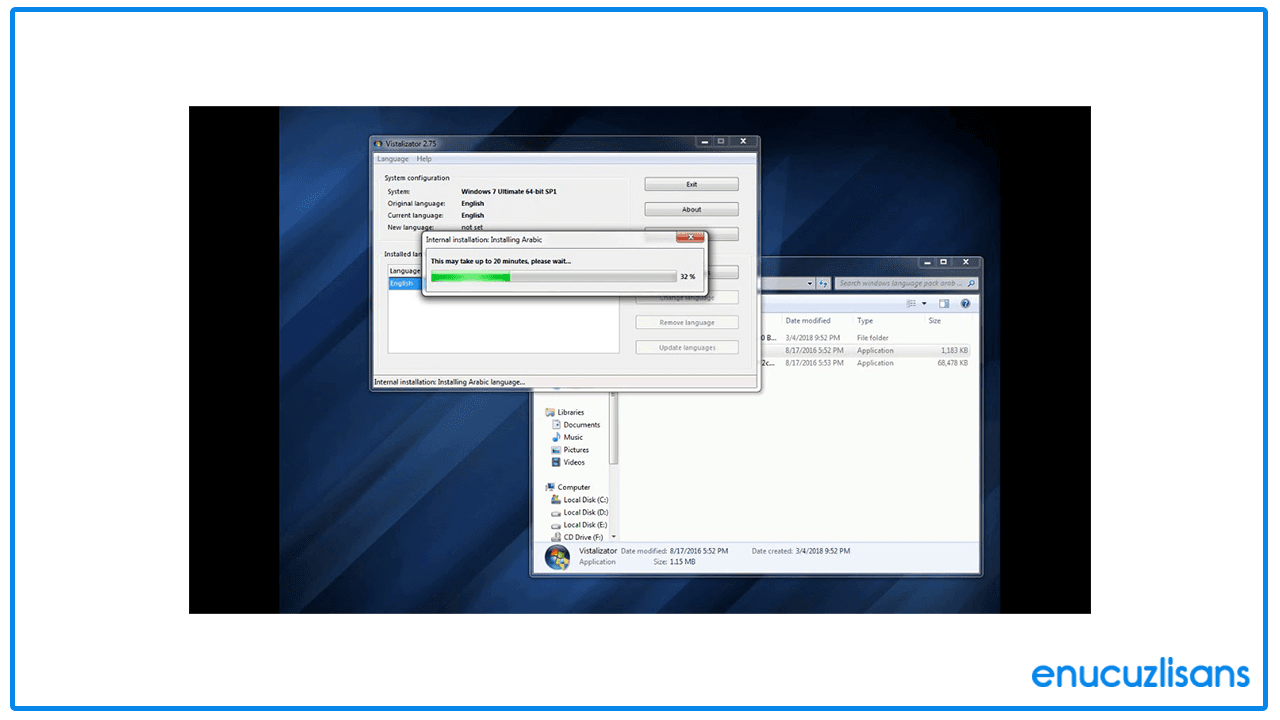Click the About button in Vistalizator
Screen dimensions: 1280x720
691,209
